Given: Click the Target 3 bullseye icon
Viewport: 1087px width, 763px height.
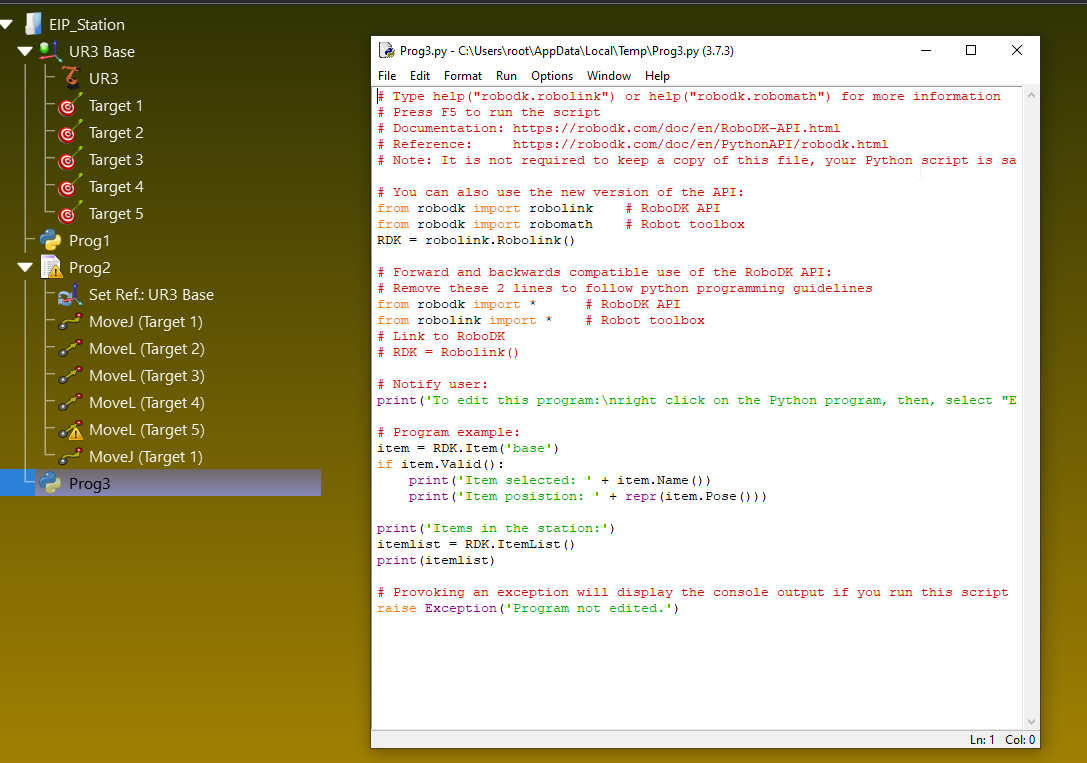Looking at the screenshot, I should pos(70,159).
